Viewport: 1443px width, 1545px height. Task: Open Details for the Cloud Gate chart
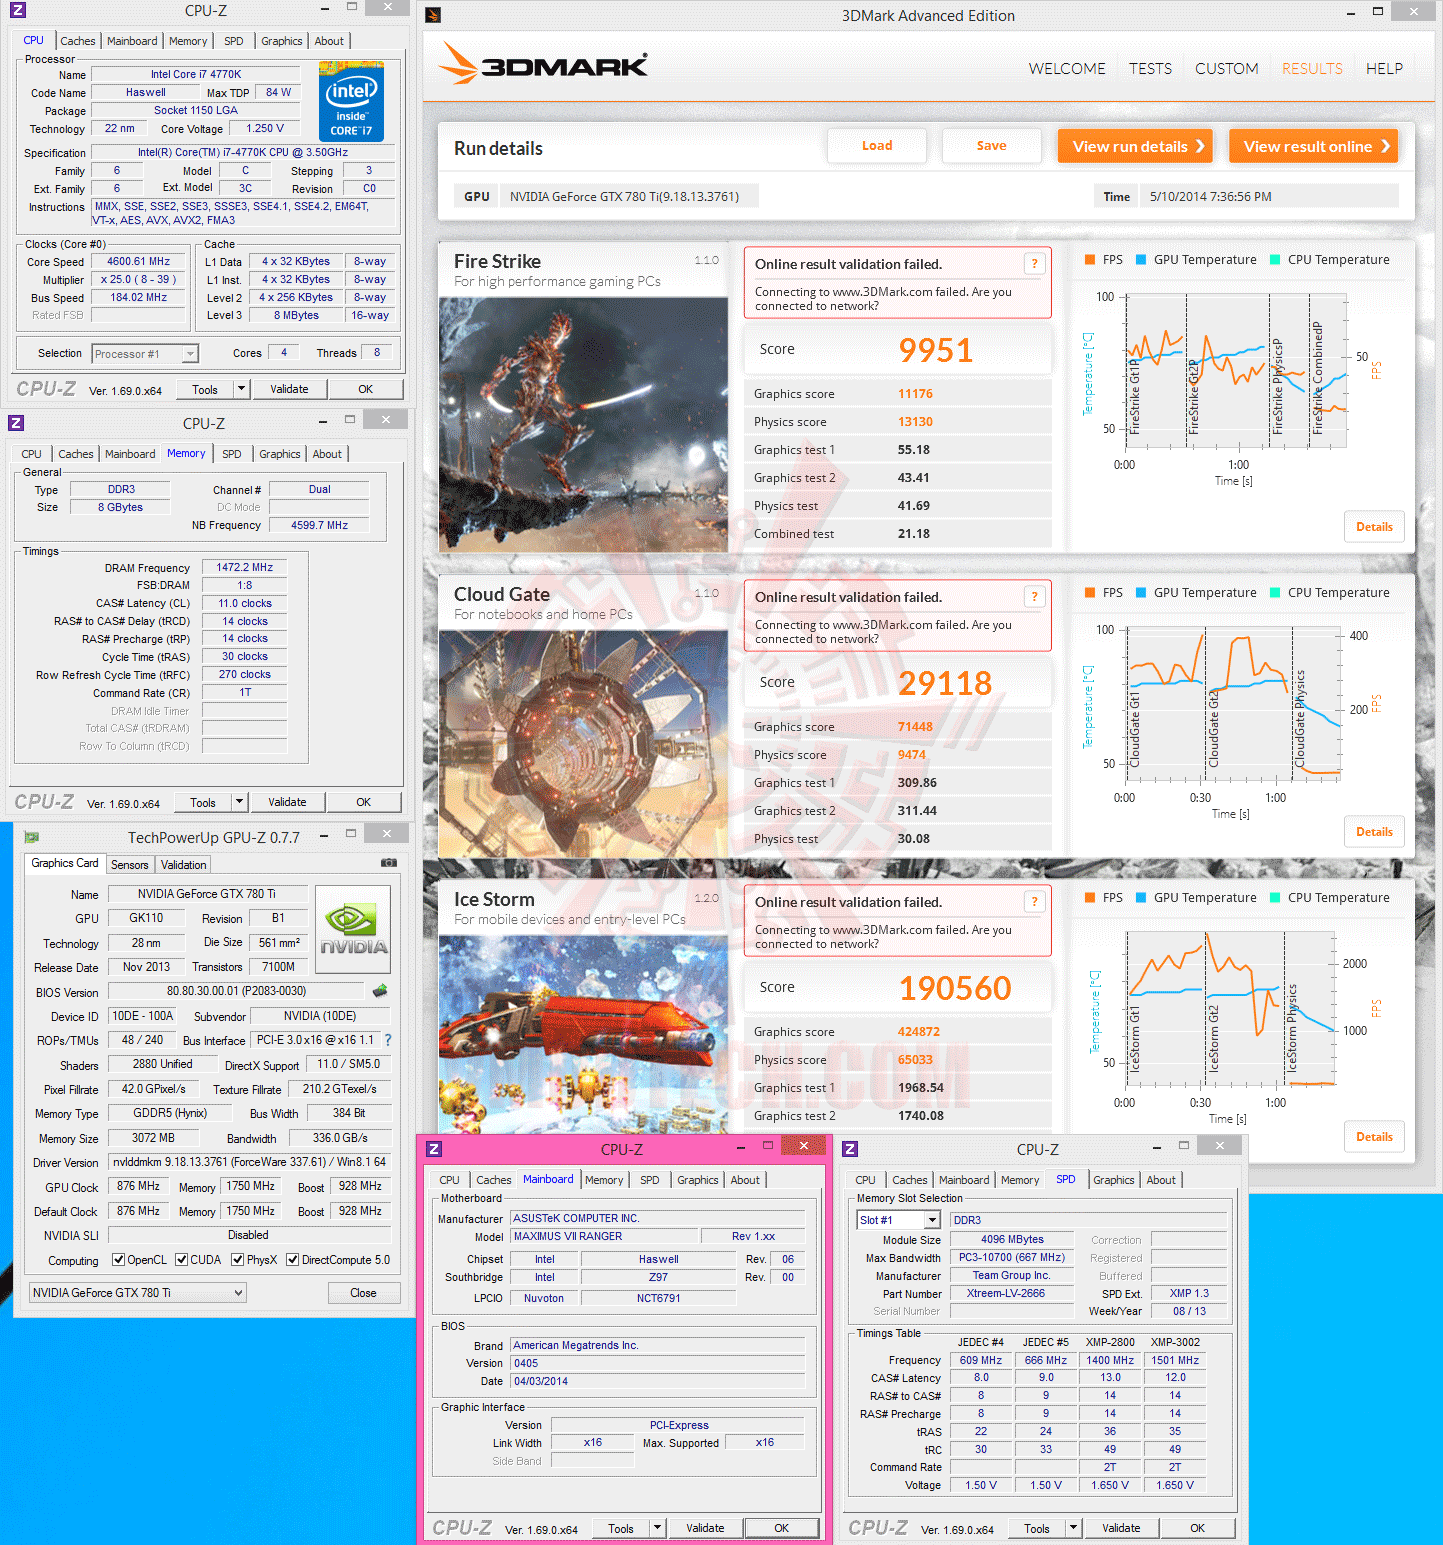coord(1374,832)
